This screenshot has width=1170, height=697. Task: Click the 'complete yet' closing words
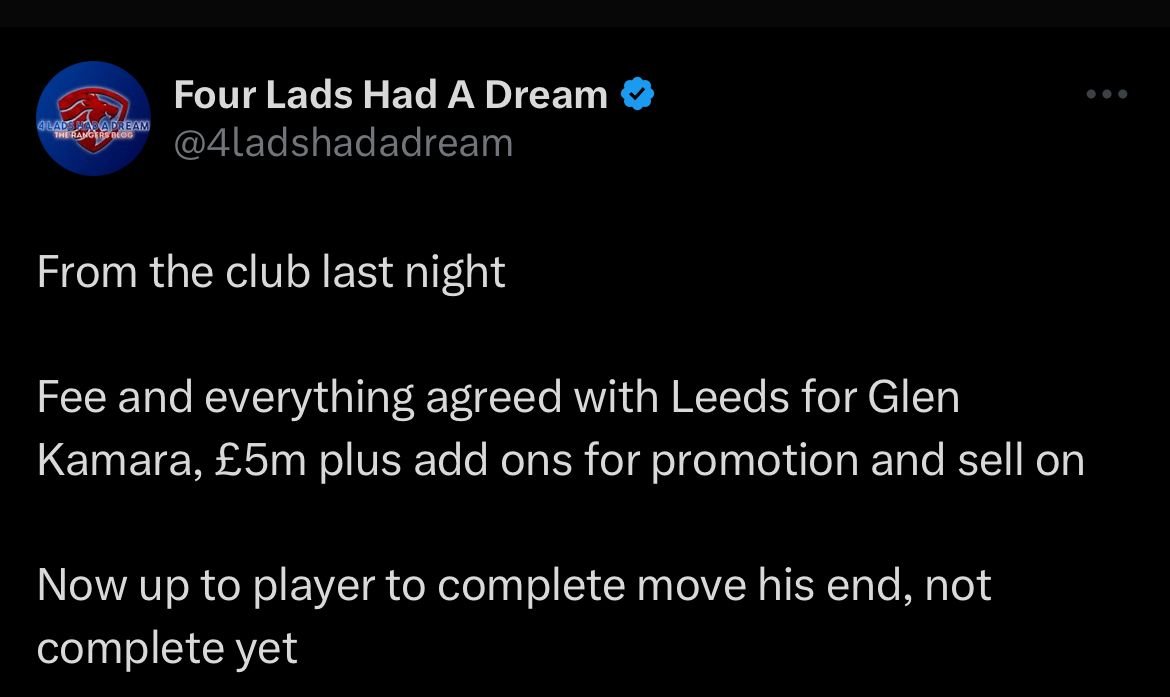click(x=167, y=648)
